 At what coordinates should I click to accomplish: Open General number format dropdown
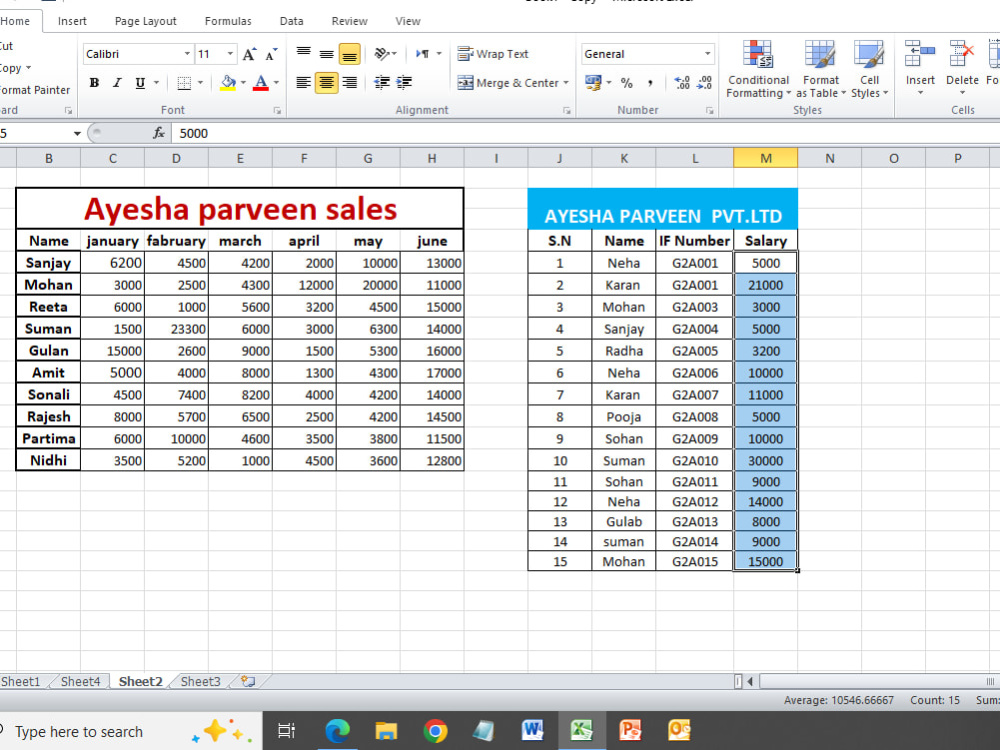coord(707,54)
